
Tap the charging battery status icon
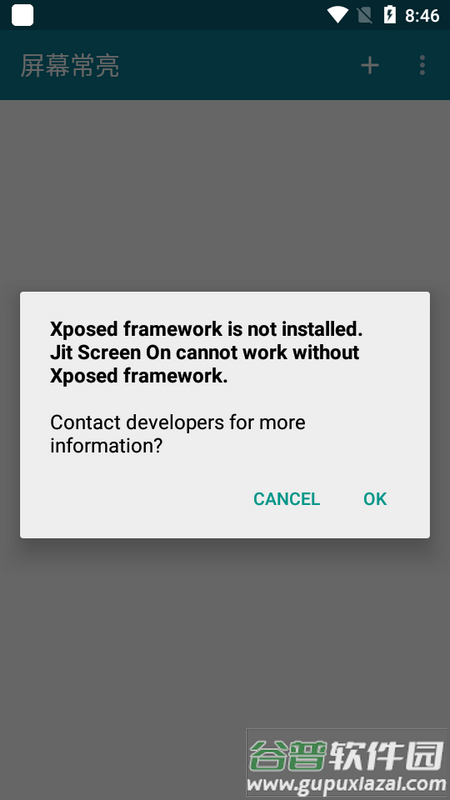pos(390,15)
